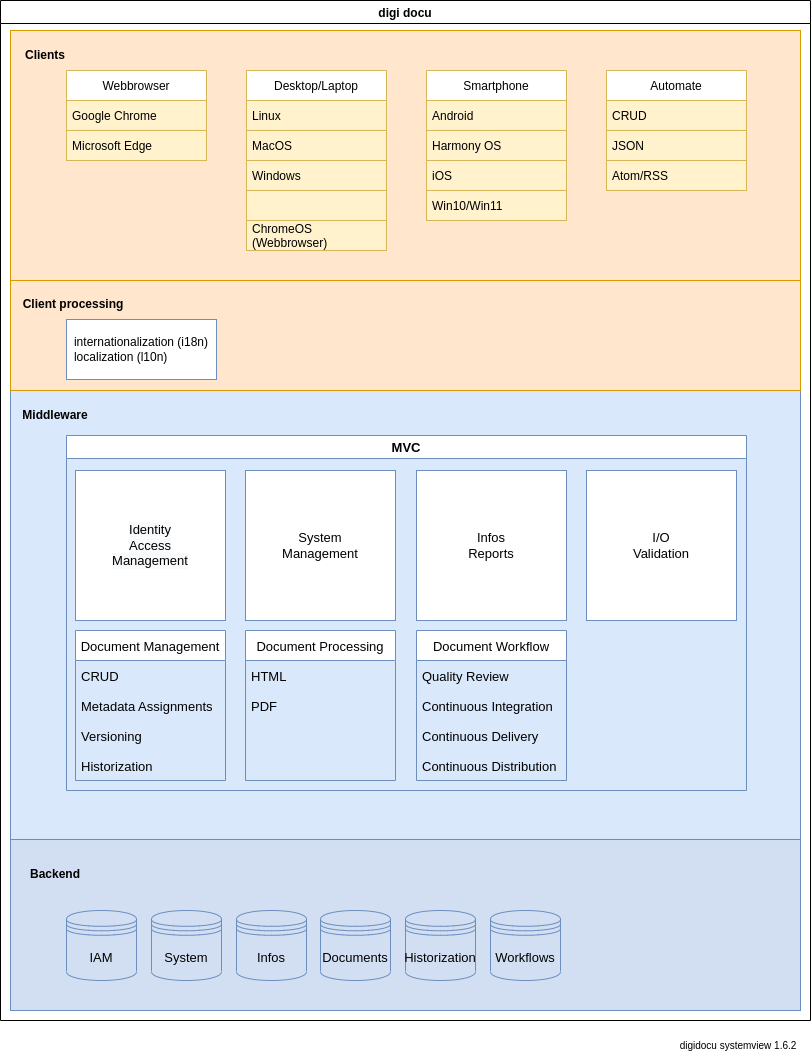The width and height of the screenshot is (811, 1061).
Task: Click the Identity Access Management block
Action: [x=150, y=545]
